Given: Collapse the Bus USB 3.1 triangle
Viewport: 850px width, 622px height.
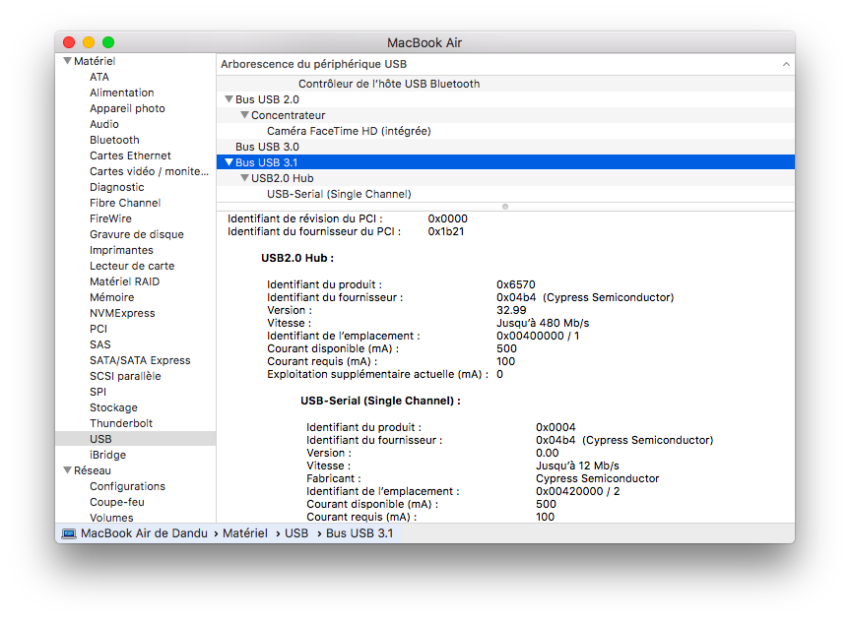Looking at the screenshot, I should coord(229,162).
